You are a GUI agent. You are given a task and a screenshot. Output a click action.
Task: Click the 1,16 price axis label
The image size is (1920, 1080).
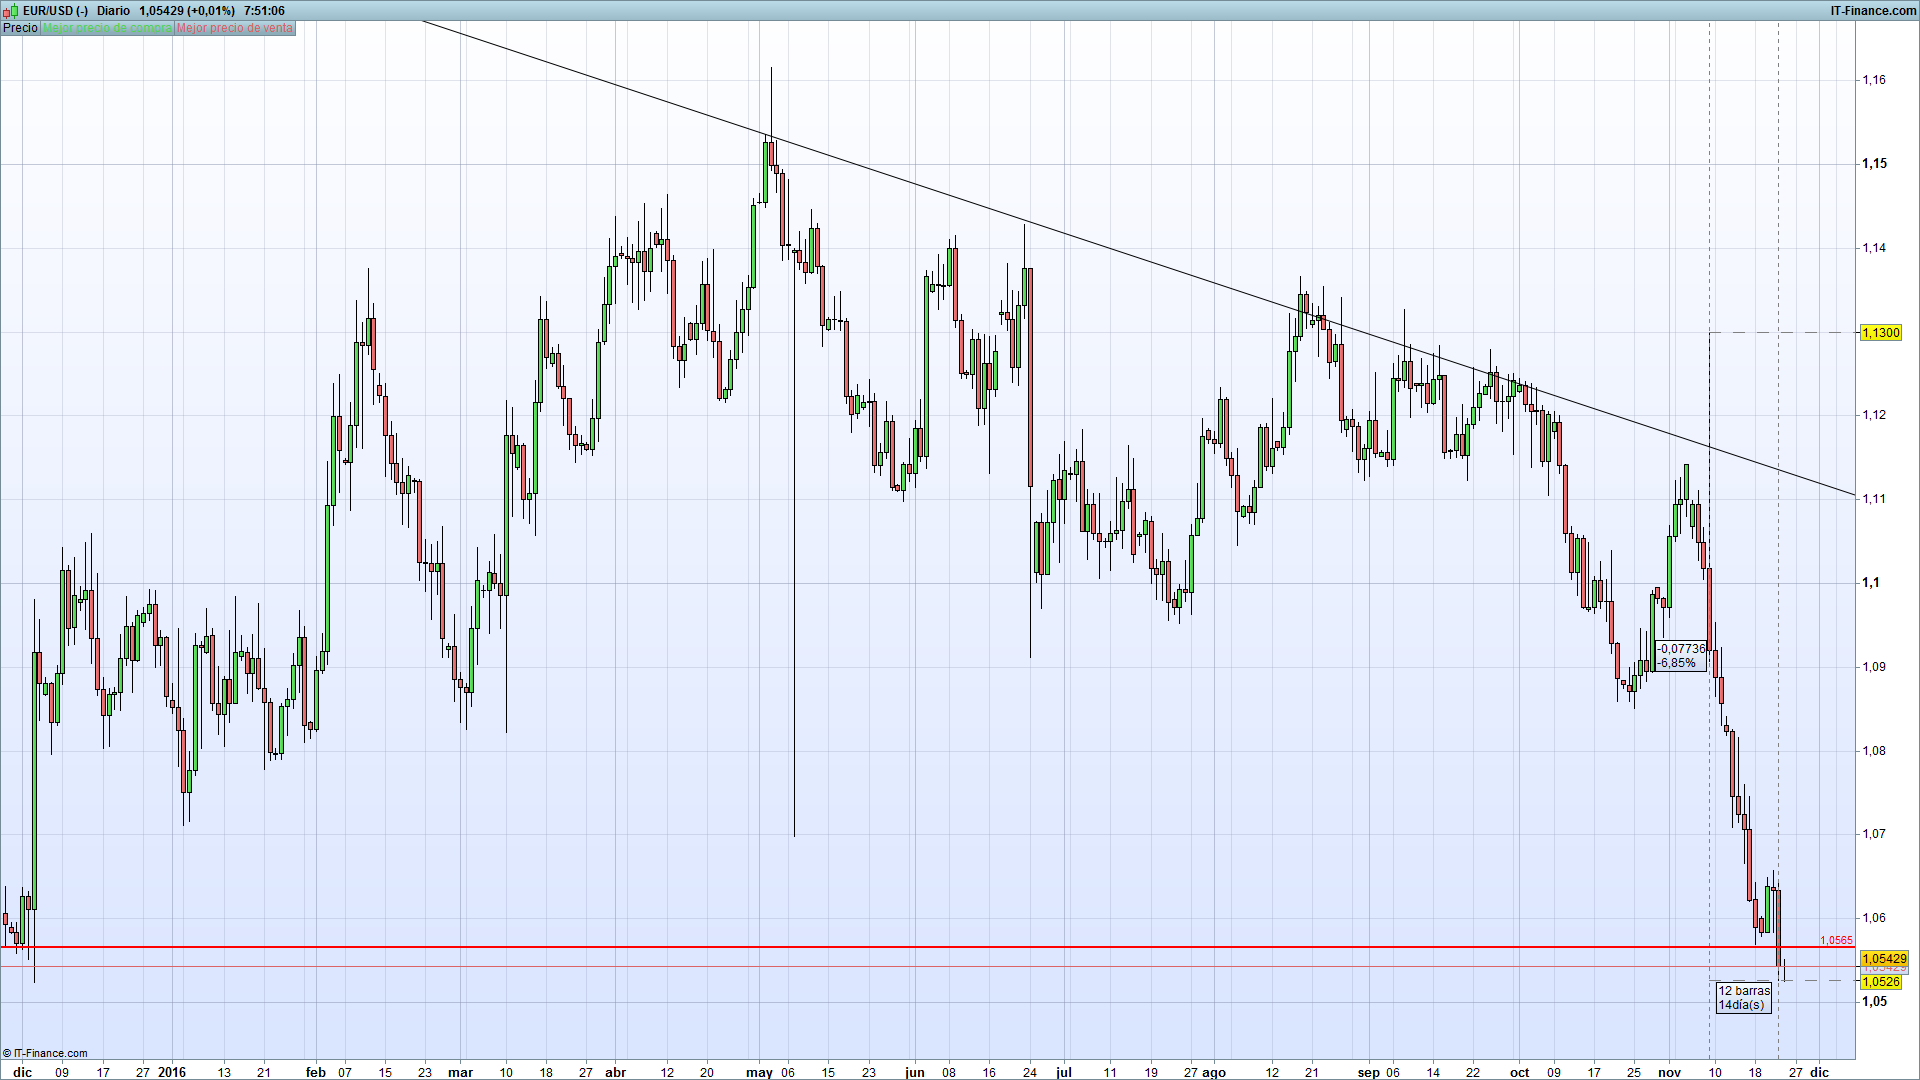click(1873, 80)
